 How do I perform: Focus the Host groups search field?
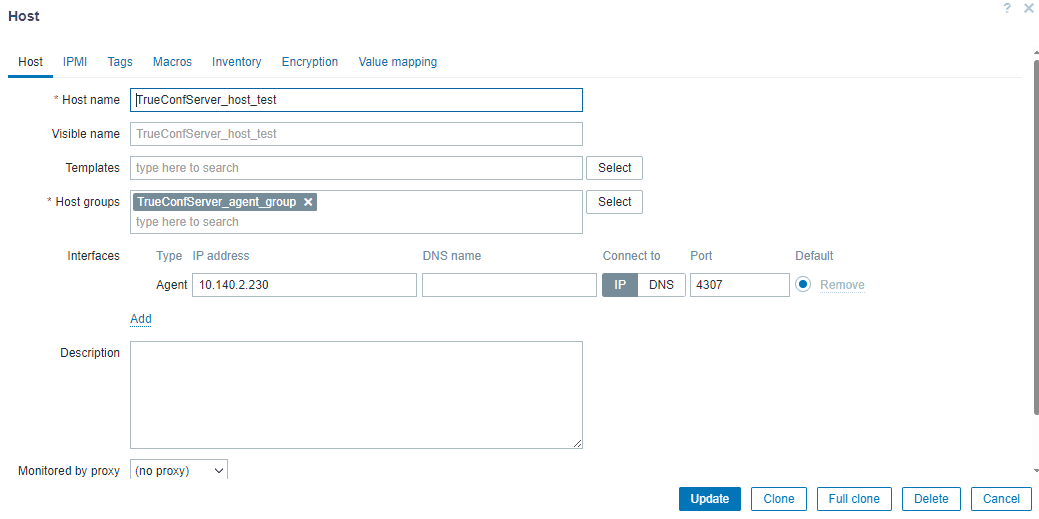[x=356, y=222]
